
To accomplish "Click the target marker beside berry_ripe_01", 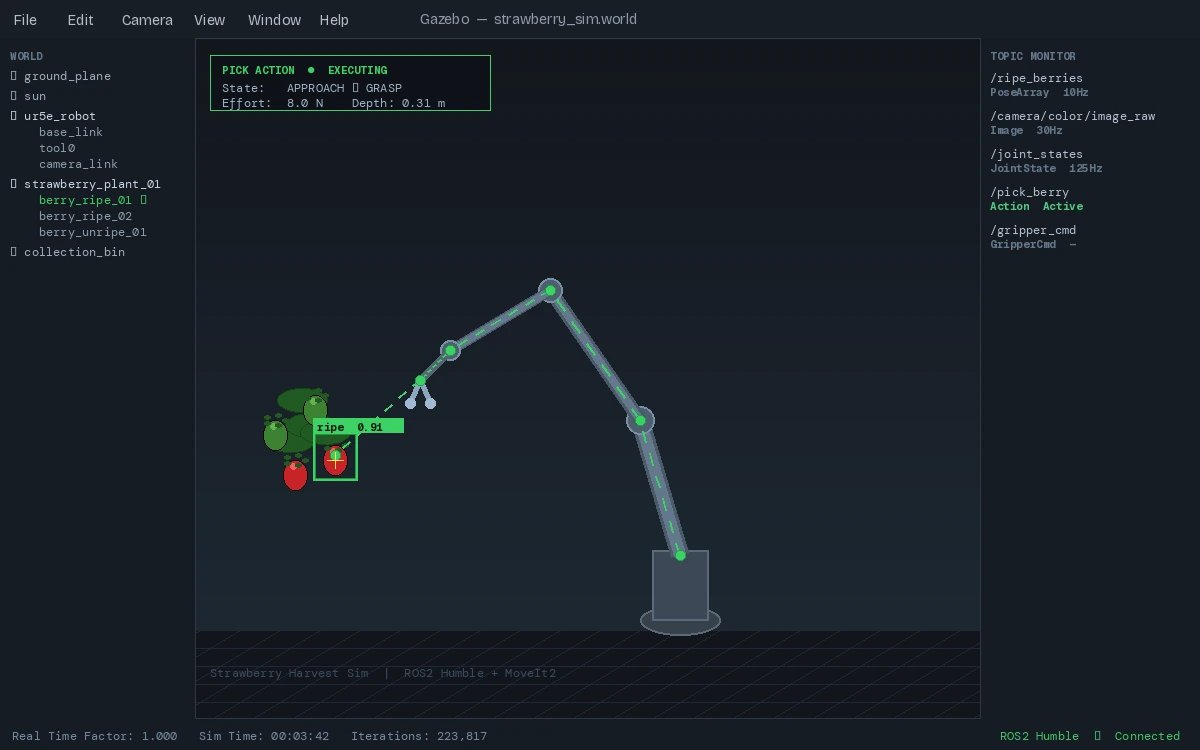I will 143,200.
